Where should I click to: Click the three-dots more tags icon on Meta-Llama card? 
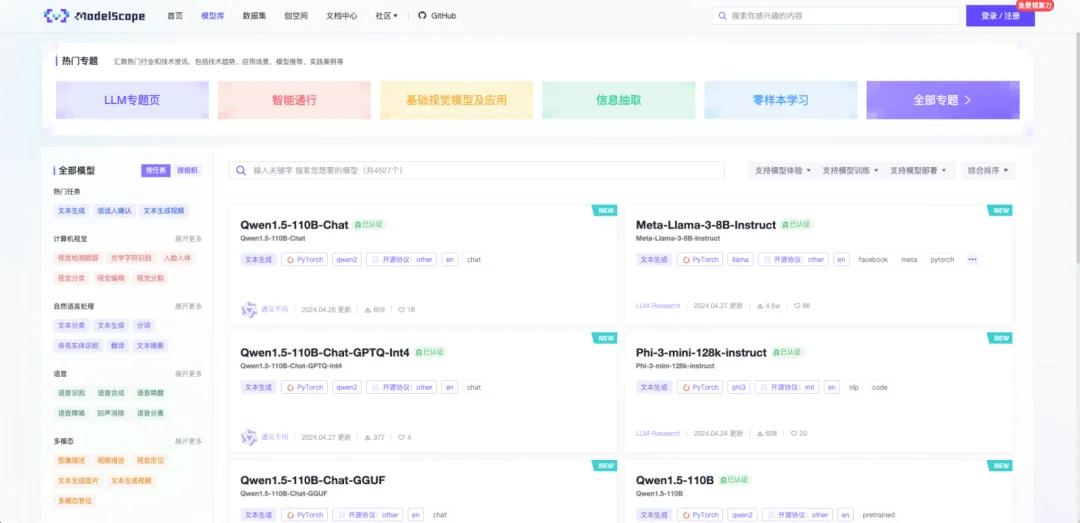point(972,260)
